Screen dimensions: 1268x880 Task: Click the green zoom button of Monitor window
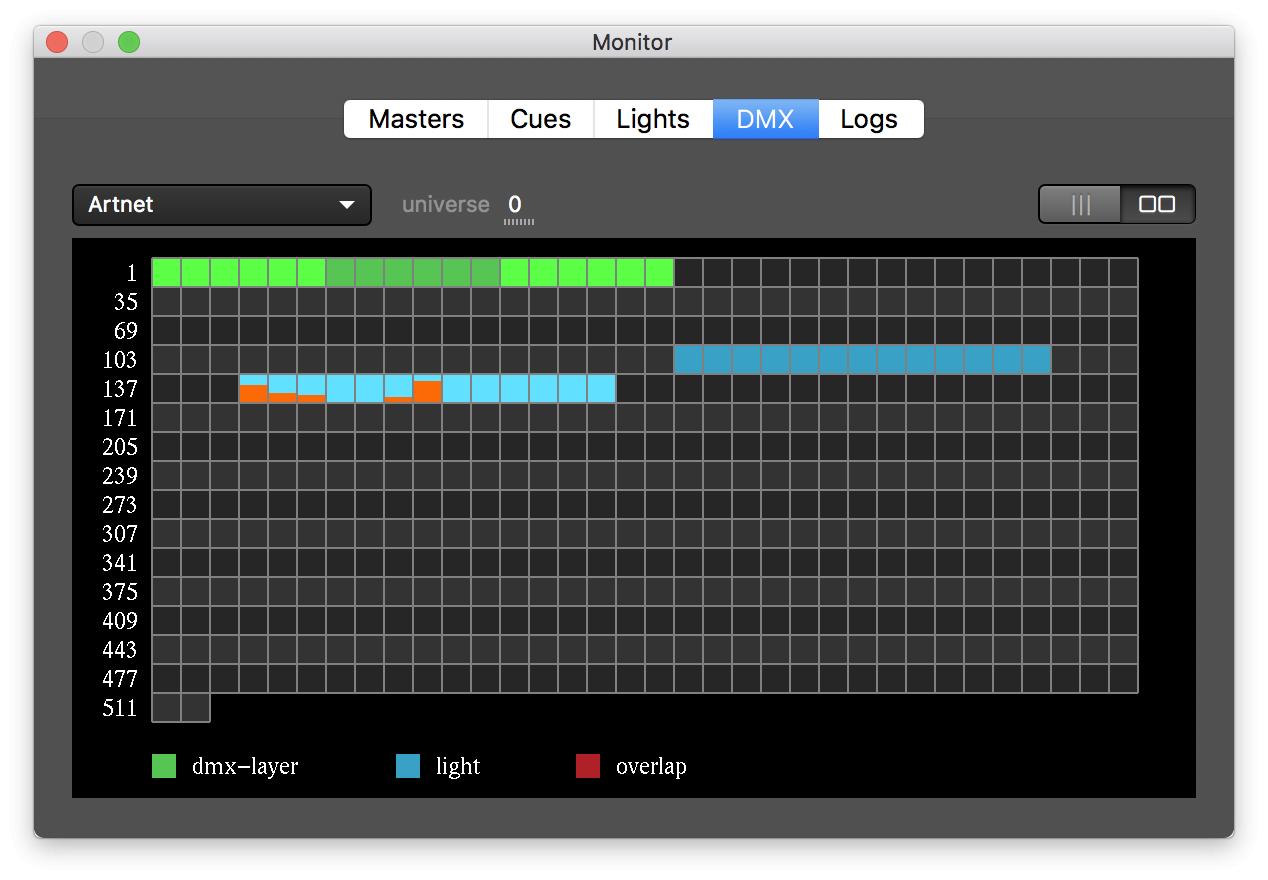129,42
